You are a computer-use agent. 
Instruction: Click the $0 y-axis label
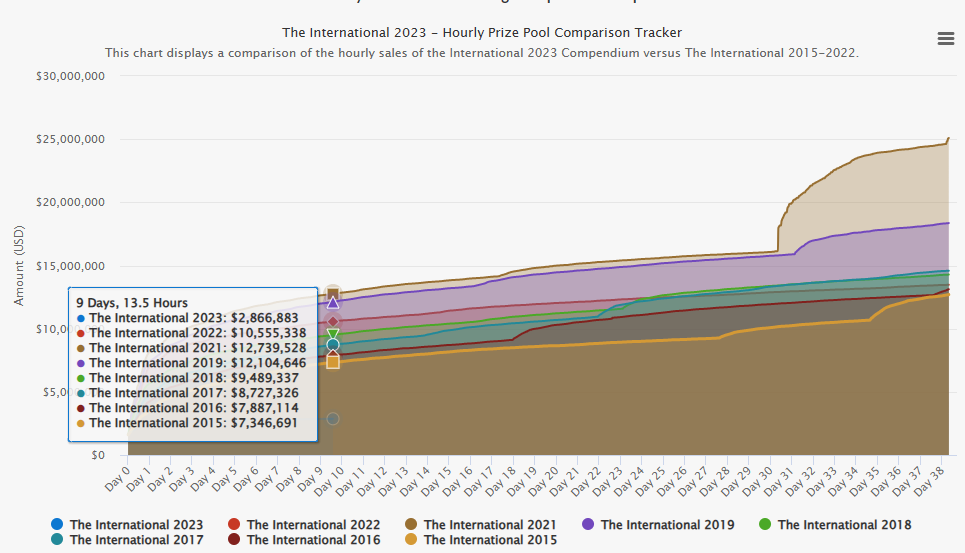98,455
